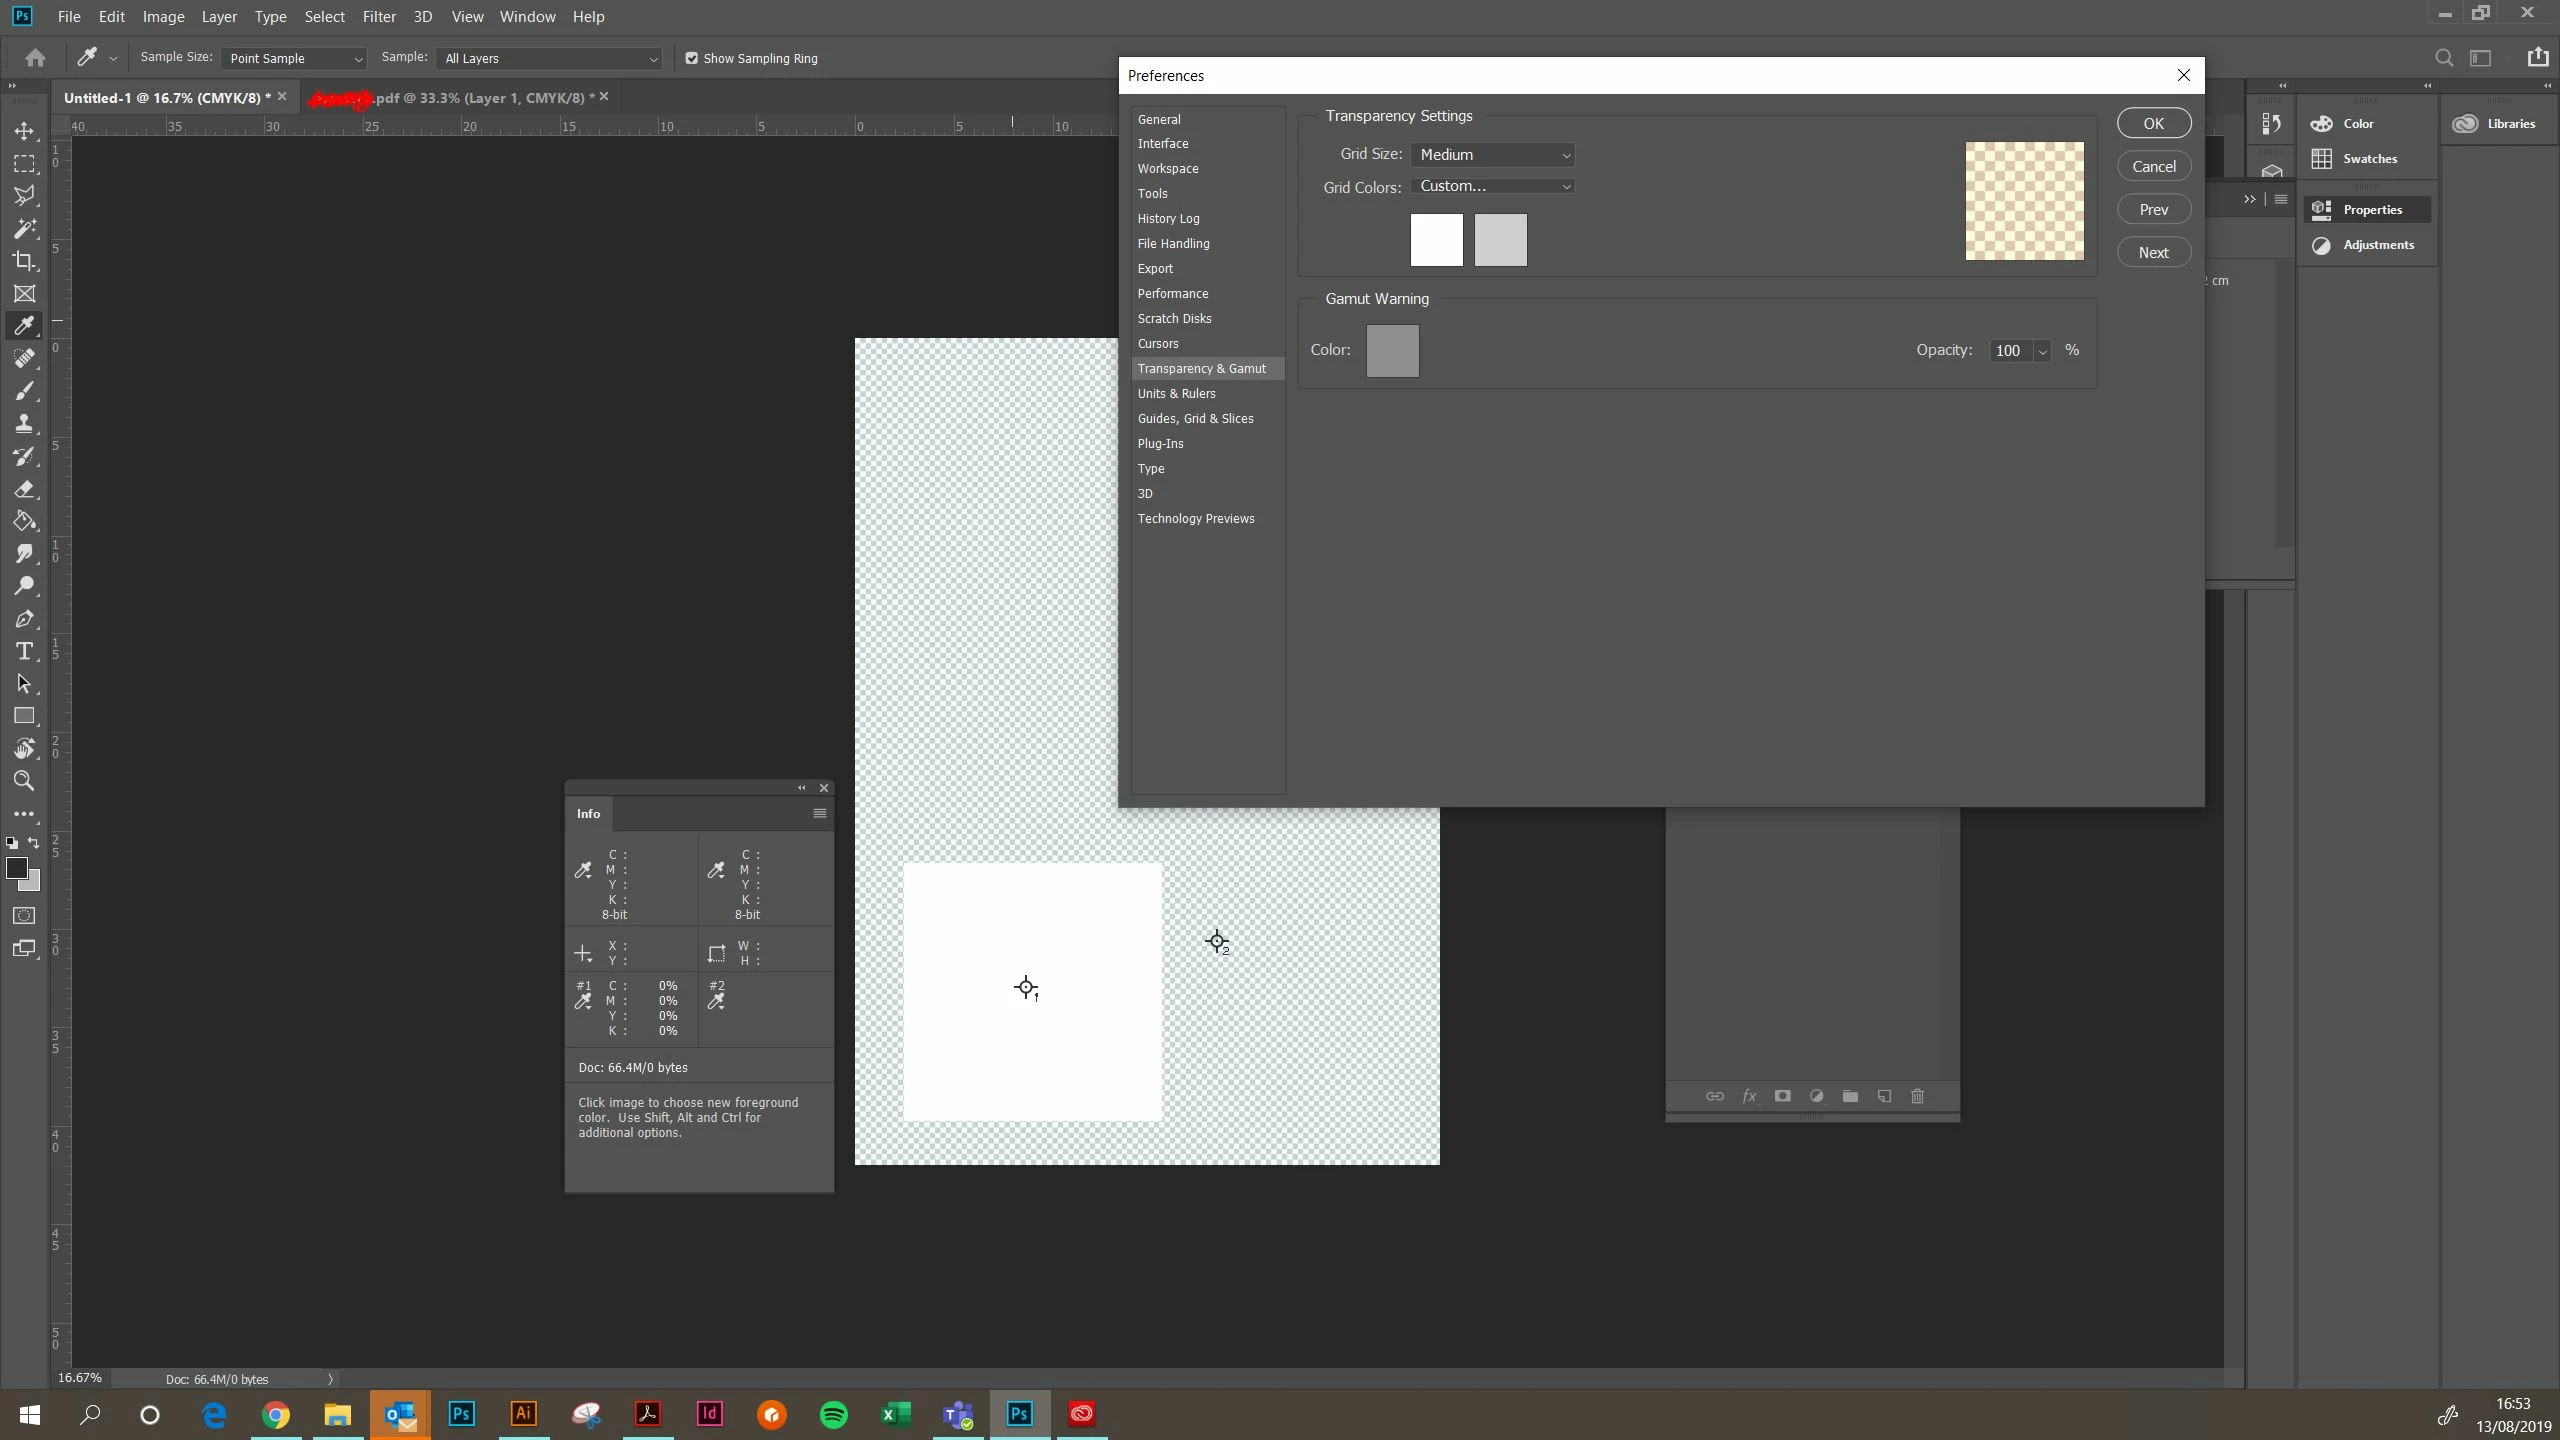Image resolution: width=2560 pixels, height=1440 pixels.
Task: Toggle Show Sampling Ring checkbox
Action: pyautogui.click(x=691, y=58)
